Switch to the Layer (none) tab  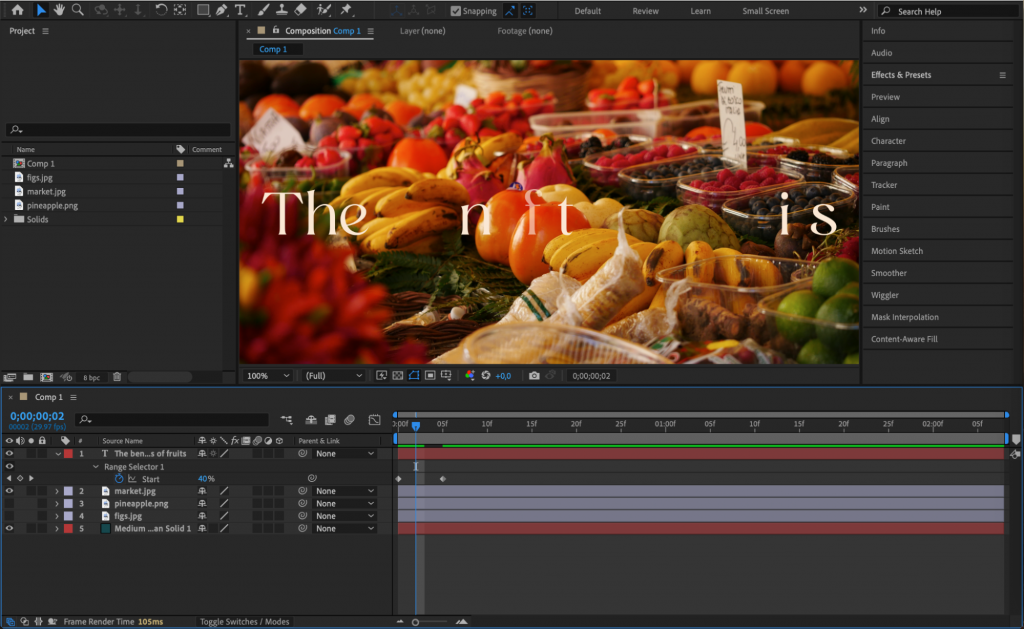pyautogui.click(x=425, y=31)
